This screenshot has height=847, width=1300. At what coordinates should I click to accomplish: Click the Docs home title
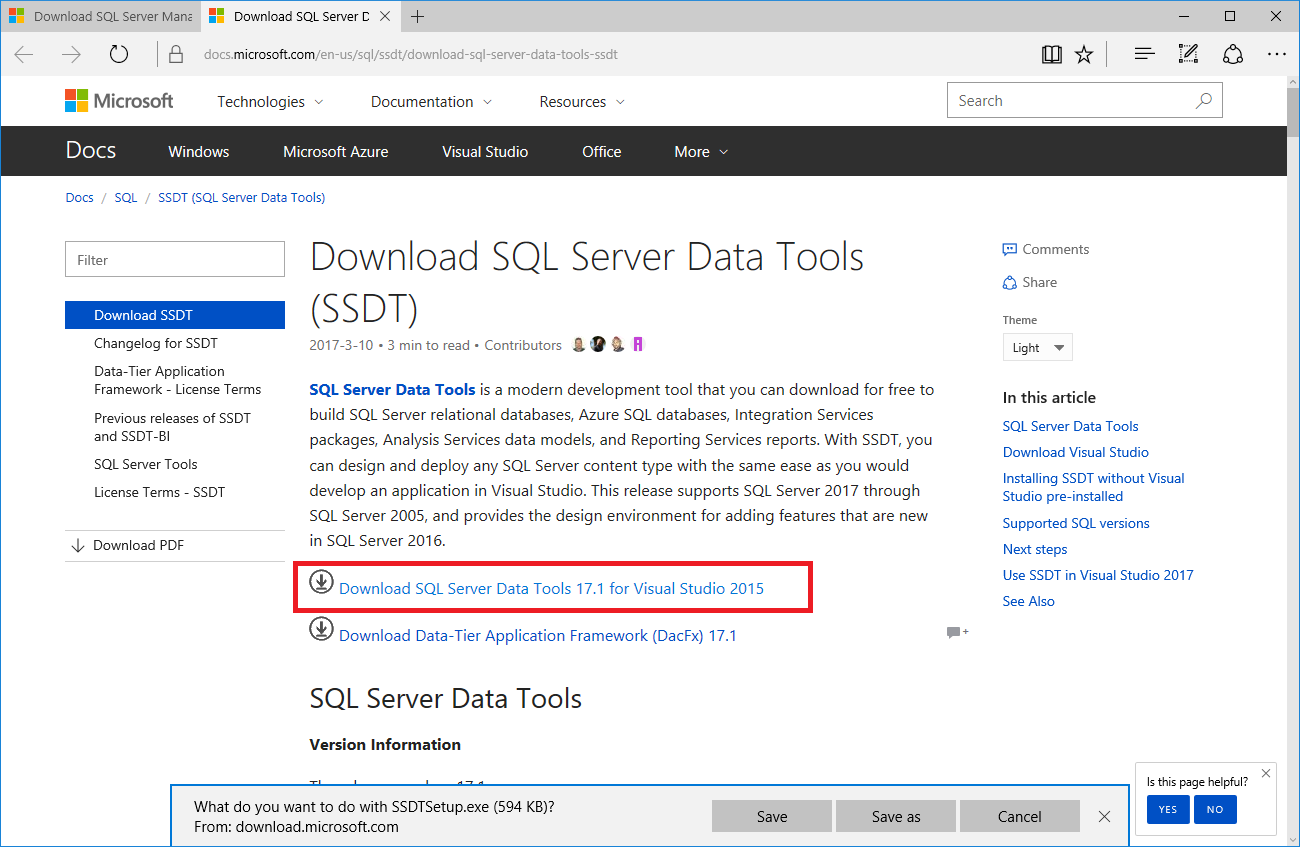coord(91,150)
